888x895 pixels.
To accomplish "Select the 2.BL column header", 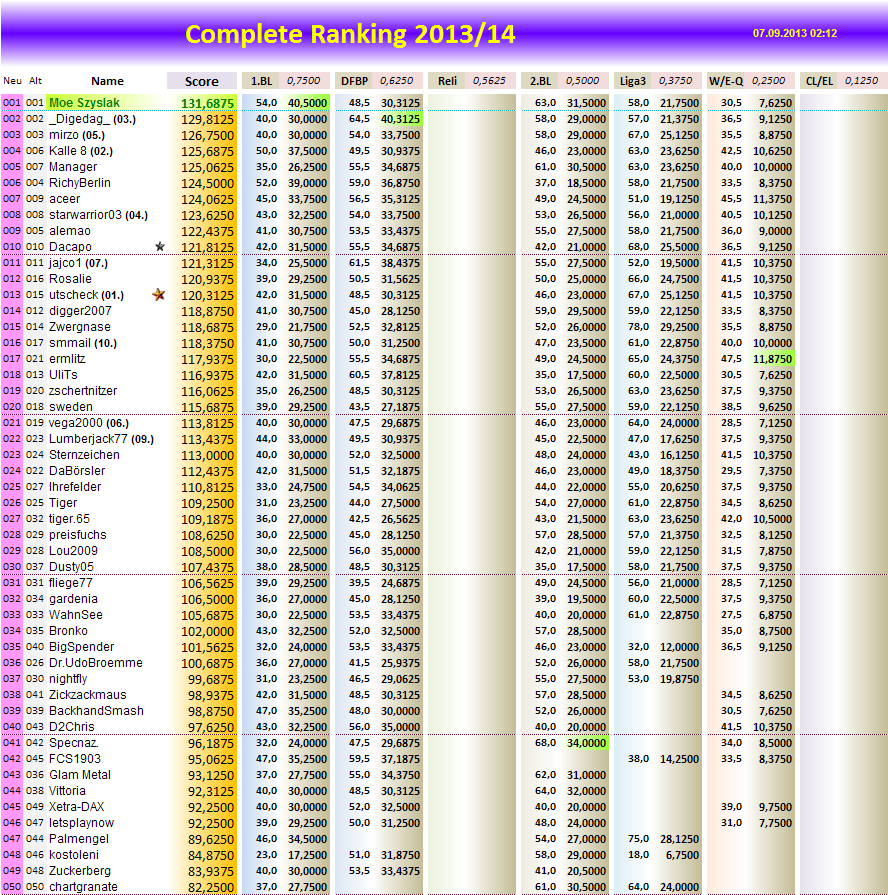I will (x=540, y=81).
